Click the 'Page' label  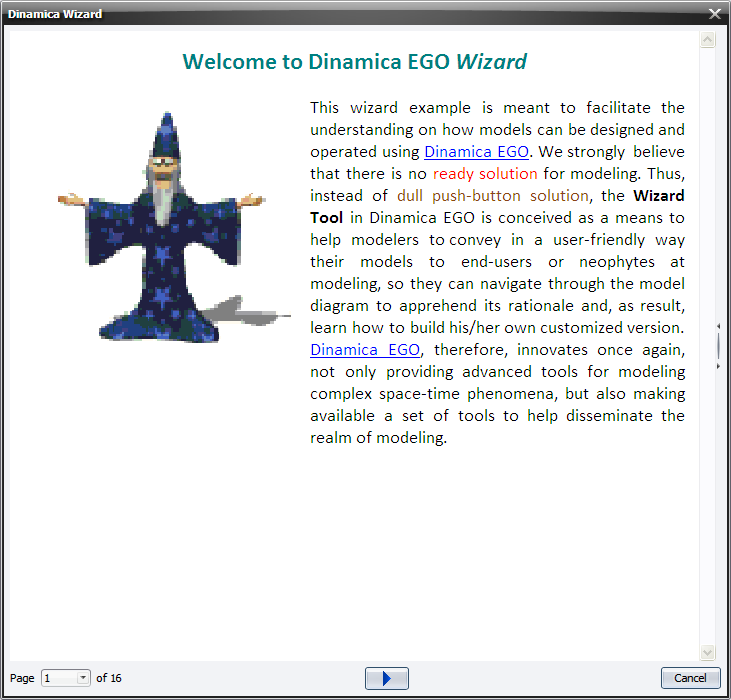point(22,678)
